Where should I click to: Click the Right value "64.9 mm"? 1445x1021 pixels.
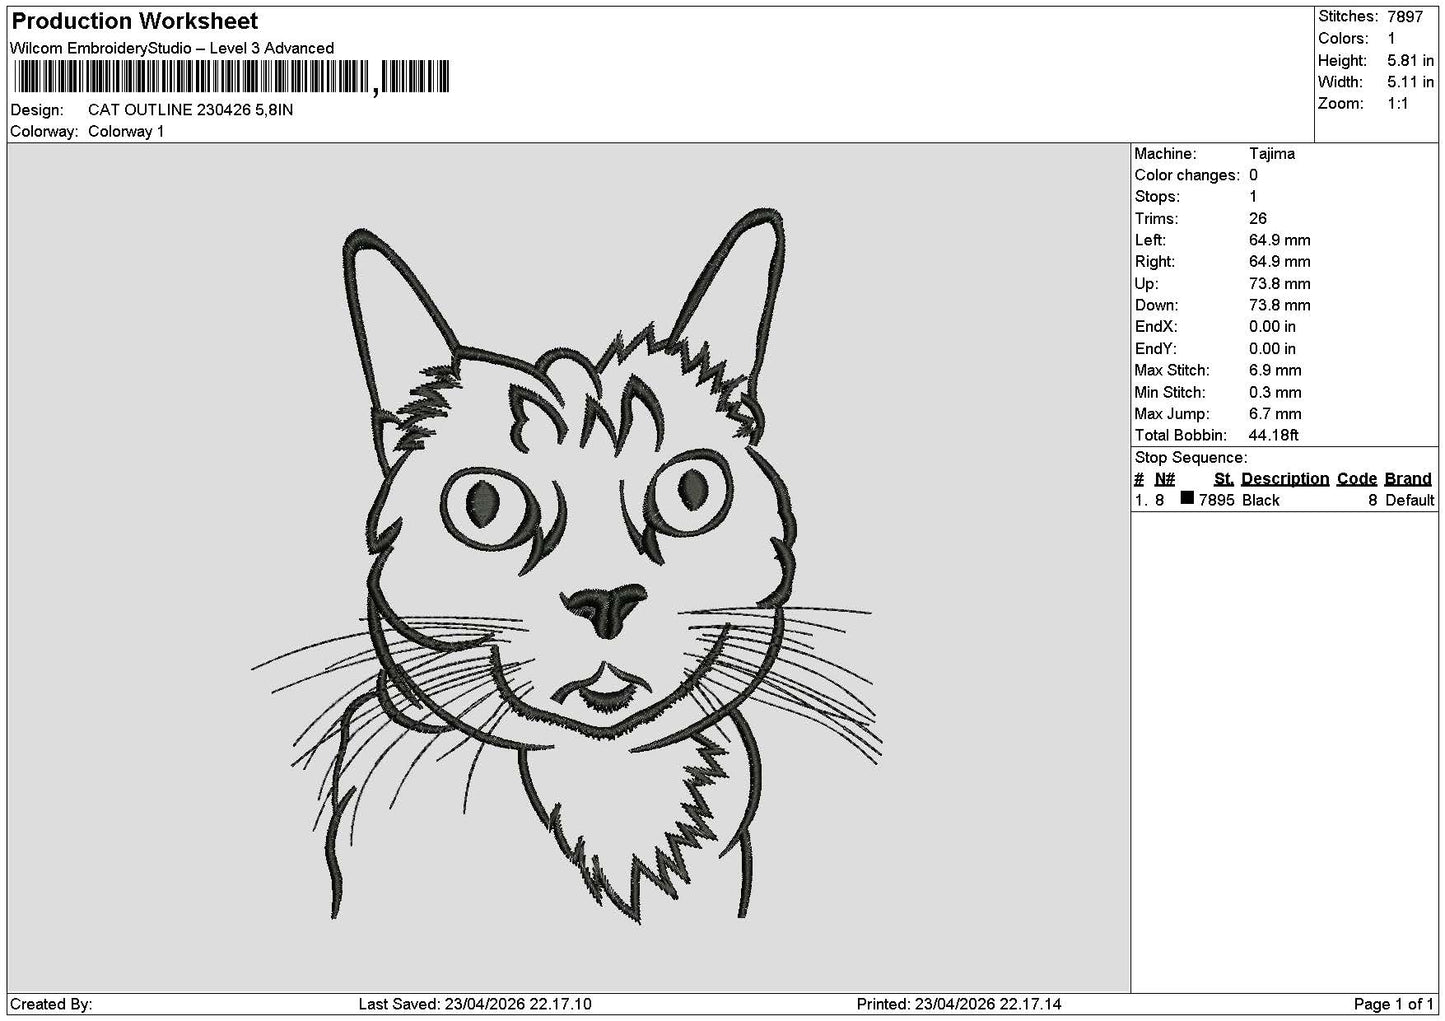pyautogui.click(x=1280, y=262)
